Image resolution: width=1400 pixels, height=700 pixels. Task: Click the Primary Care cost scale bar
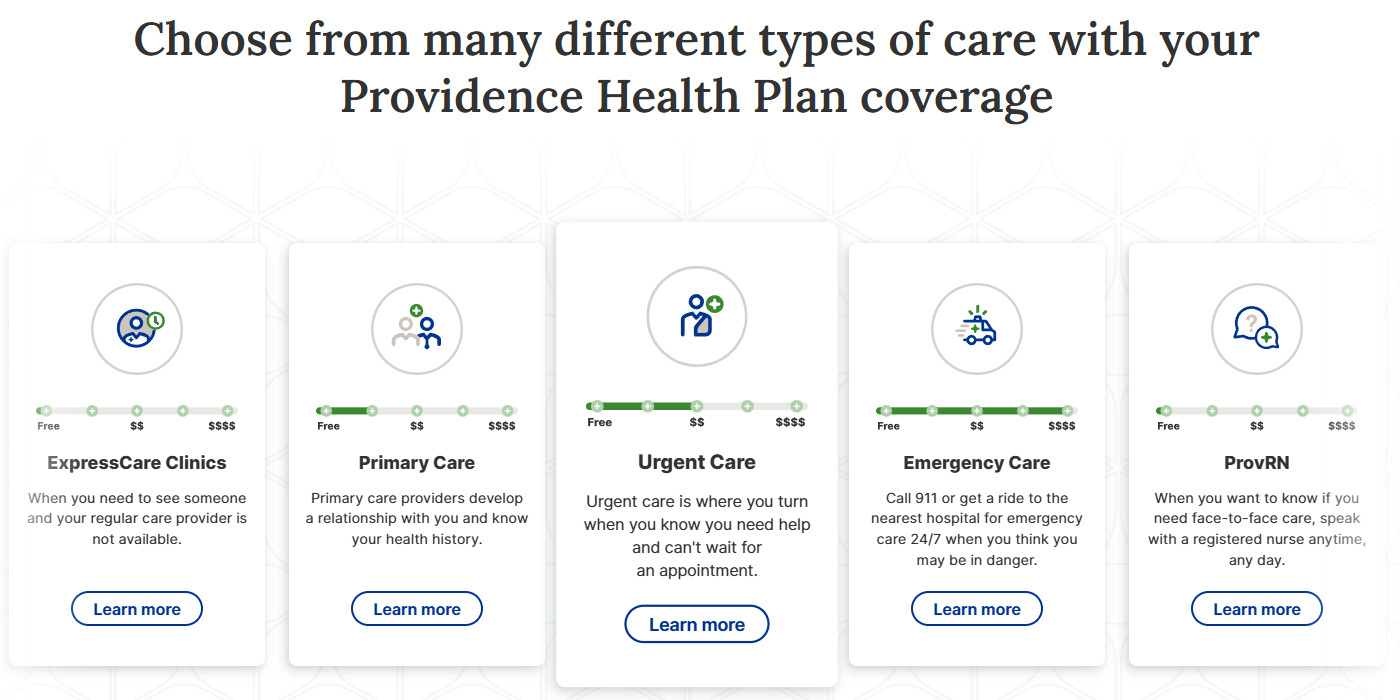pyautogui.click(x=417, y=410)
